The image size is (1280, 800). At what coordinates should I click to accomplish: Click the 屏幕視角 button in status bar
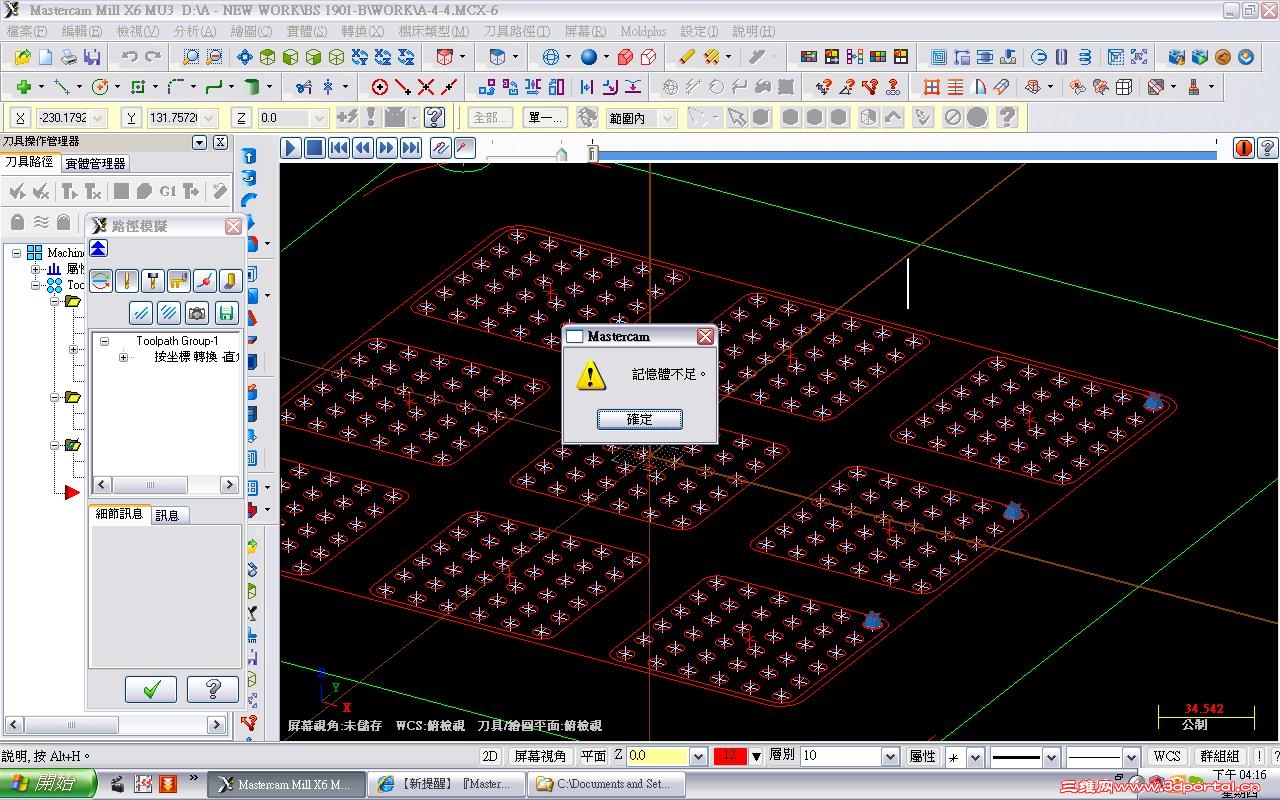click(540, 756)
